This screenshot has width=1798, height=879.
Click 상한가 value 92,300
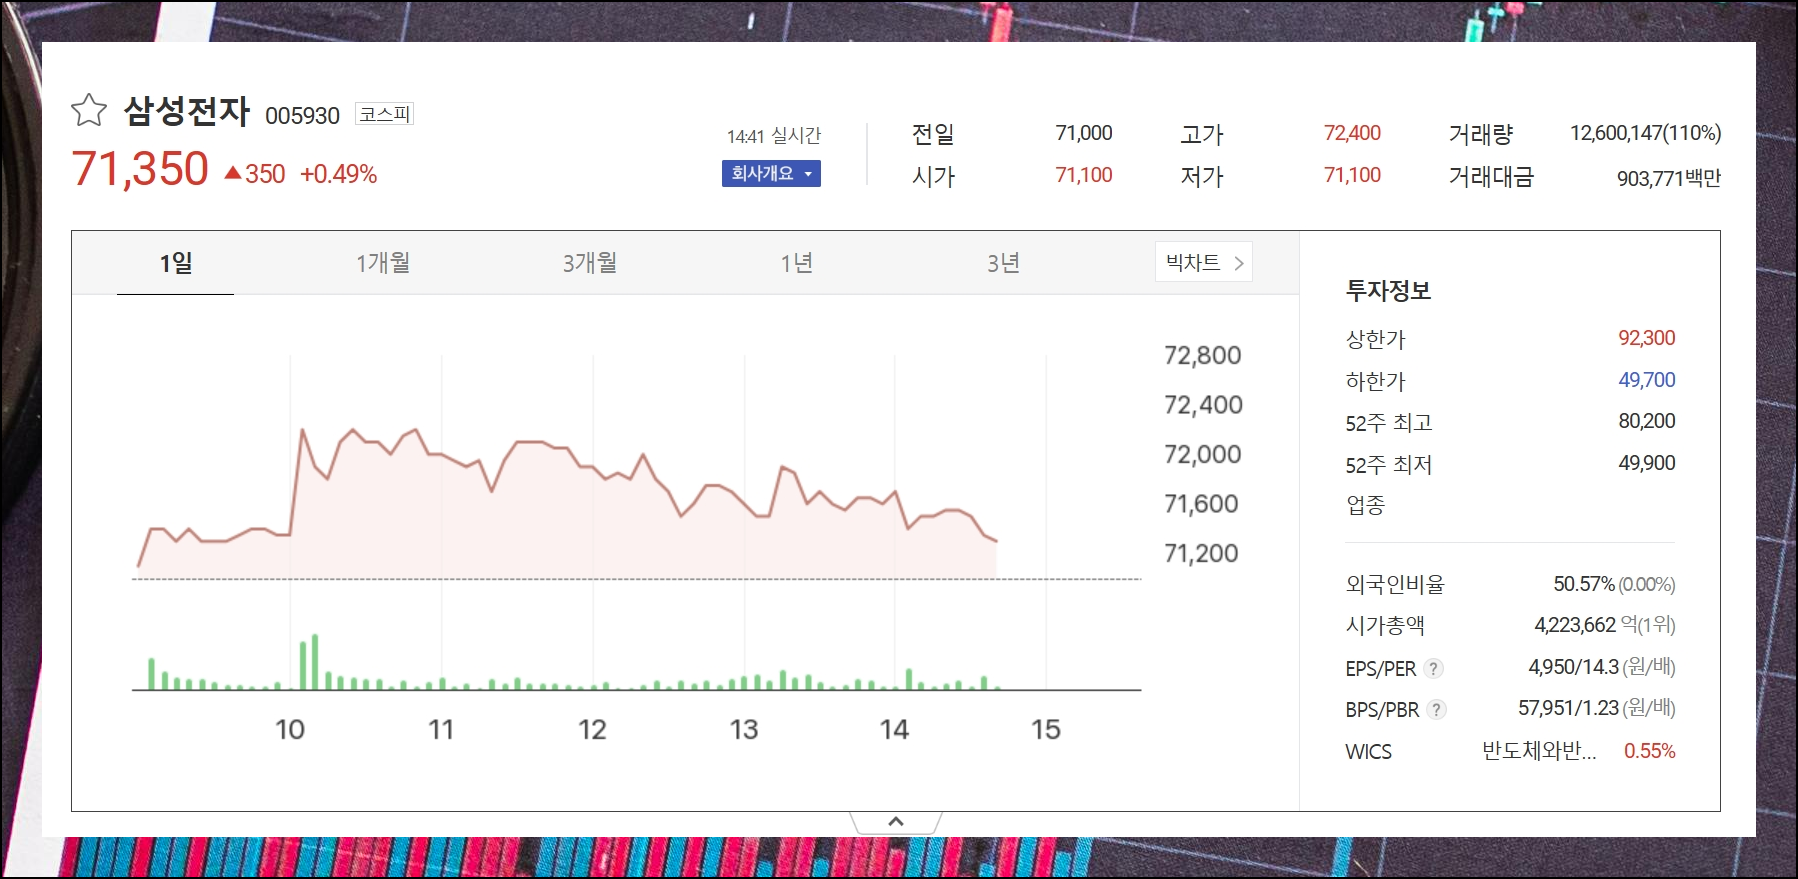pyautogui.click(x=1647, y=338)
